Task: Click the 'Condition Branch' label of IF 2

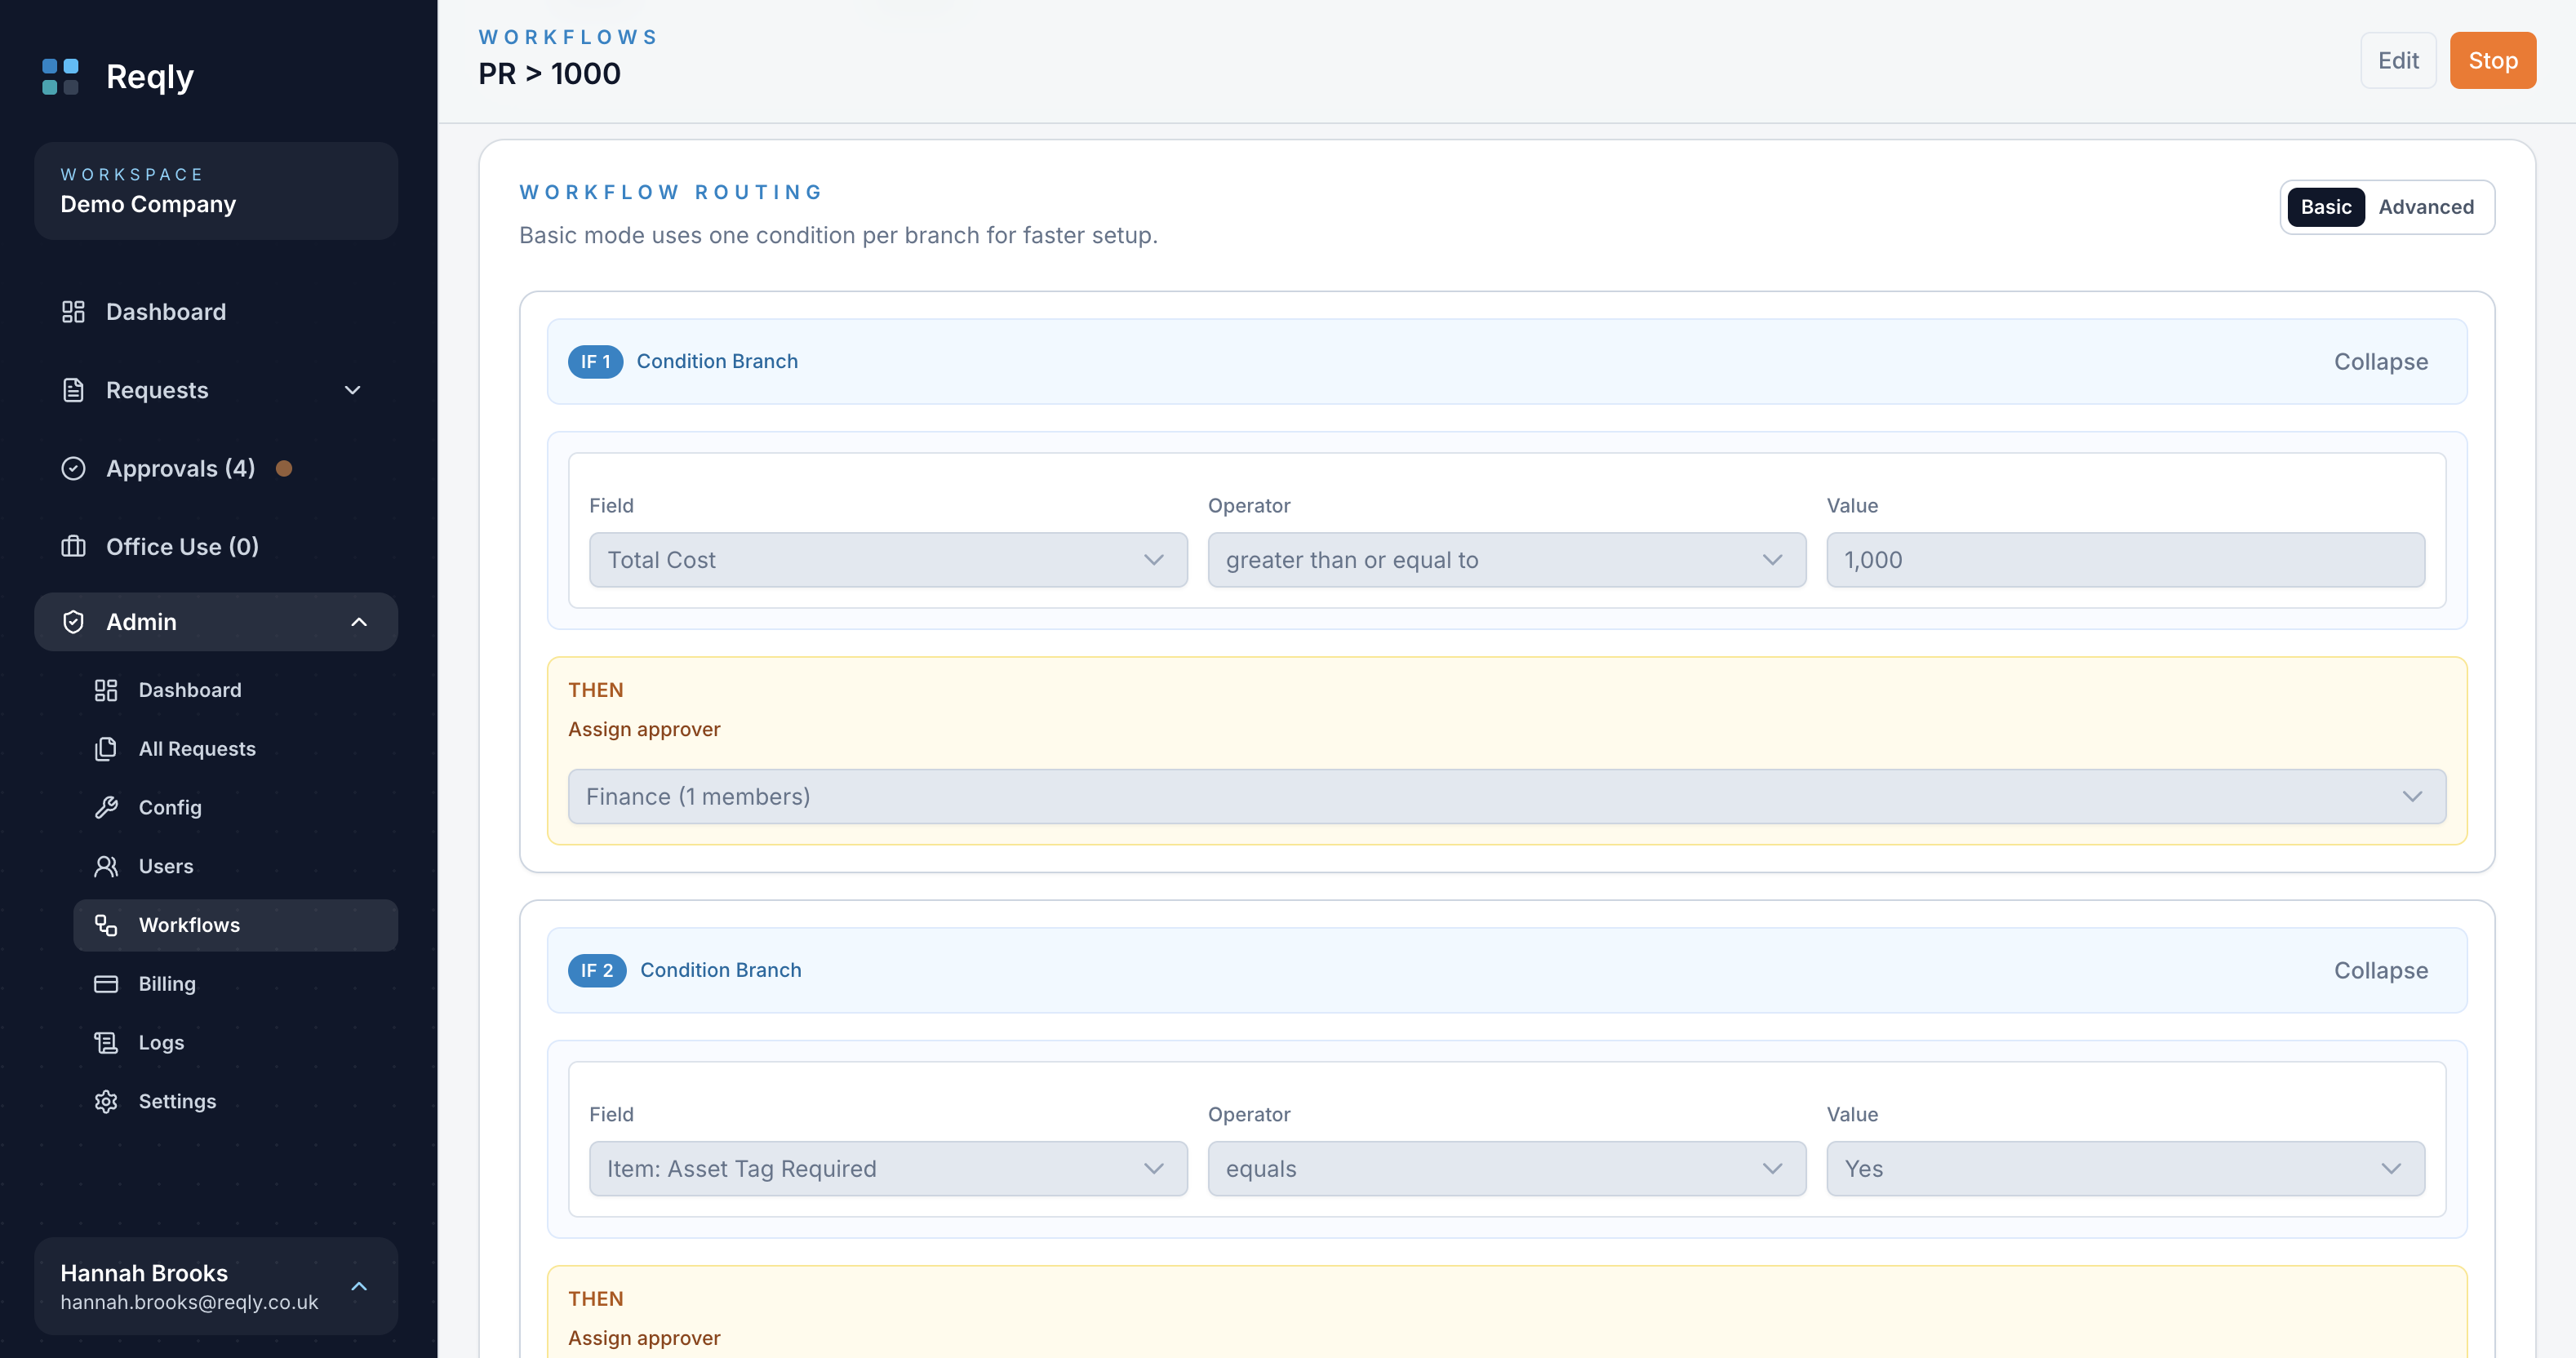Action: 721,971
